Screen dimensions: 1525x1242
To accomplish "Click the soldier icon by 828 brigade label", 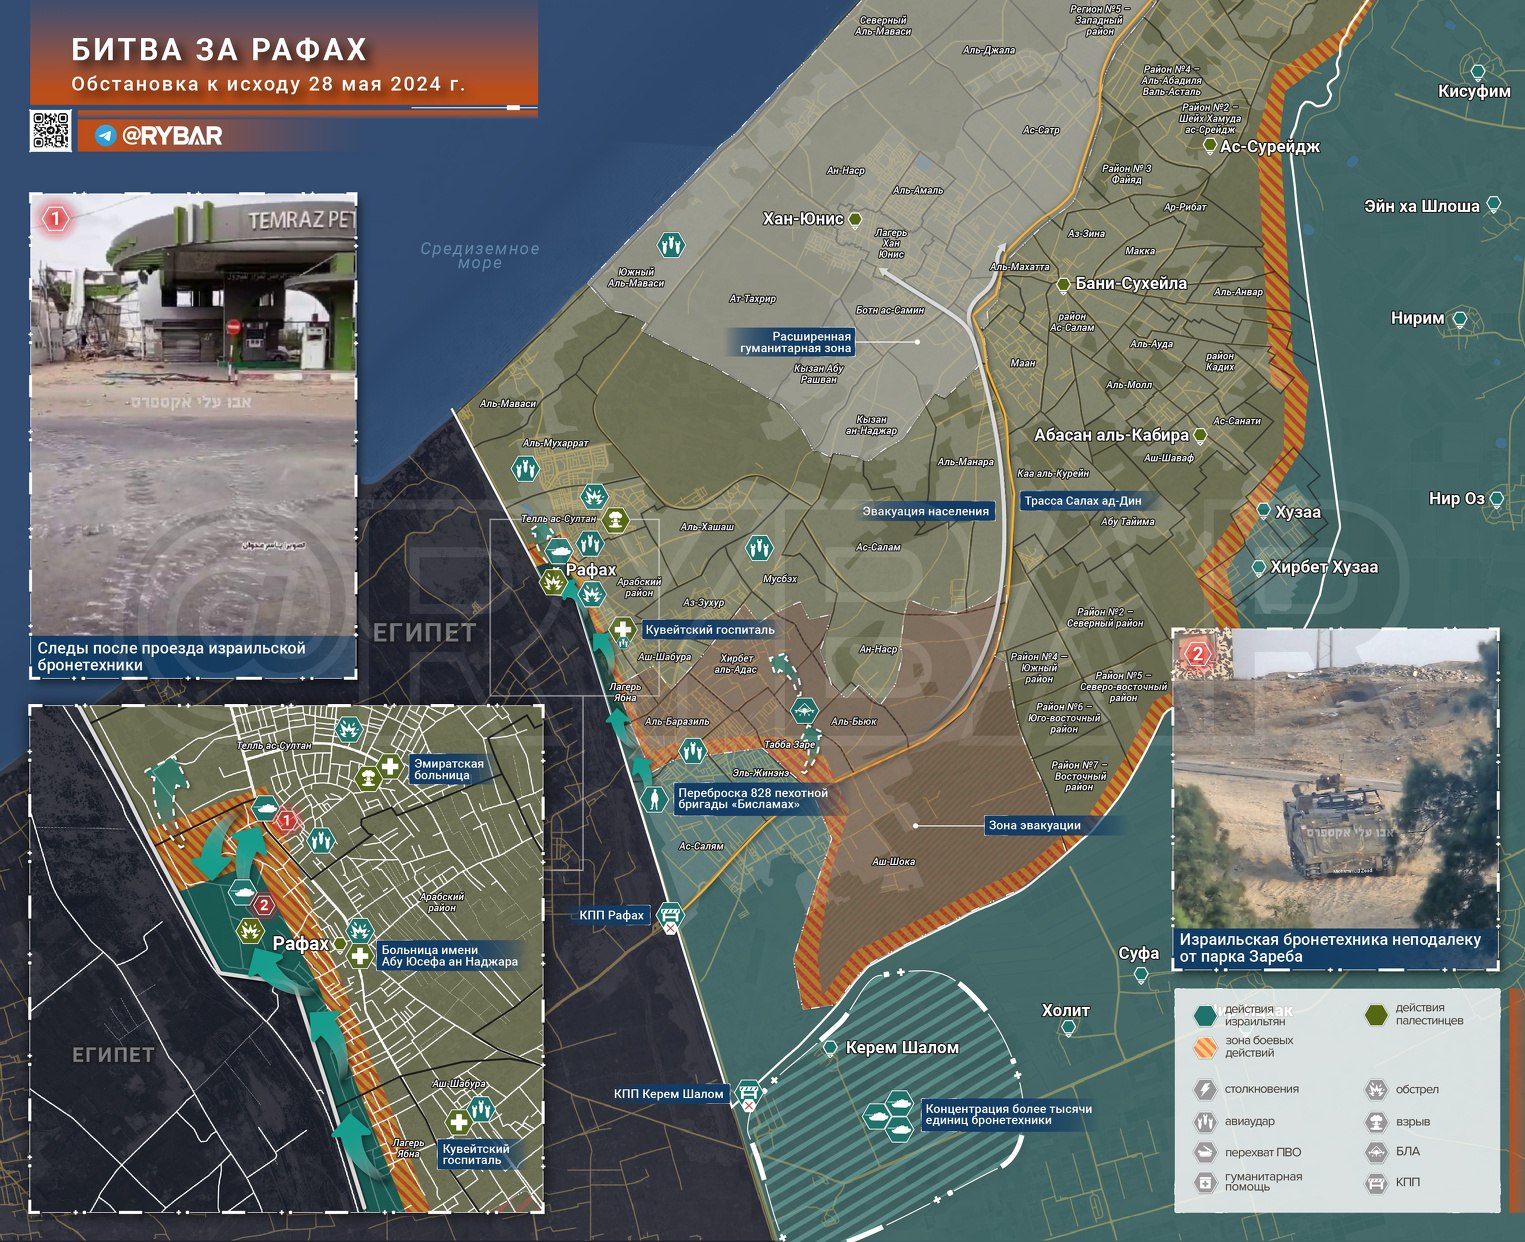I will [655, 799].
